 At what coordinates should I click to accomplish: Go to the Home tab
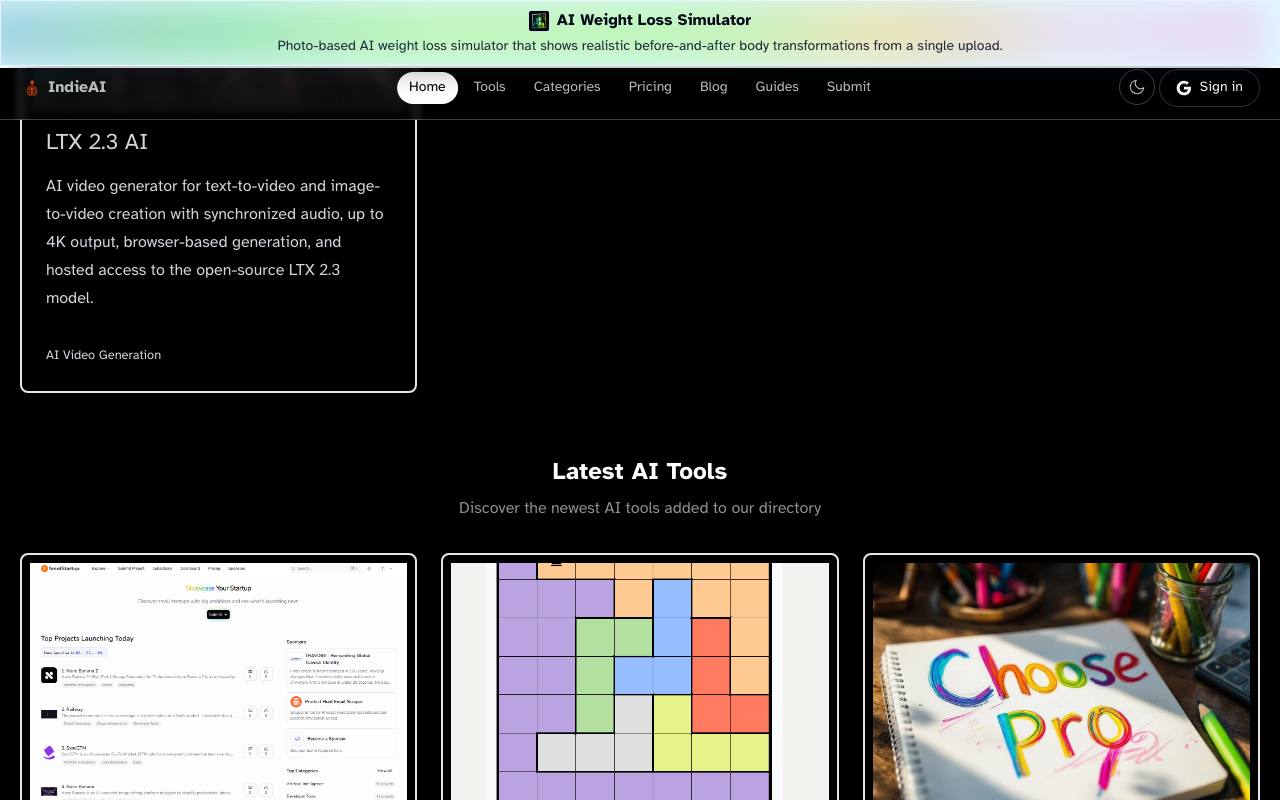tap(427, 87)
